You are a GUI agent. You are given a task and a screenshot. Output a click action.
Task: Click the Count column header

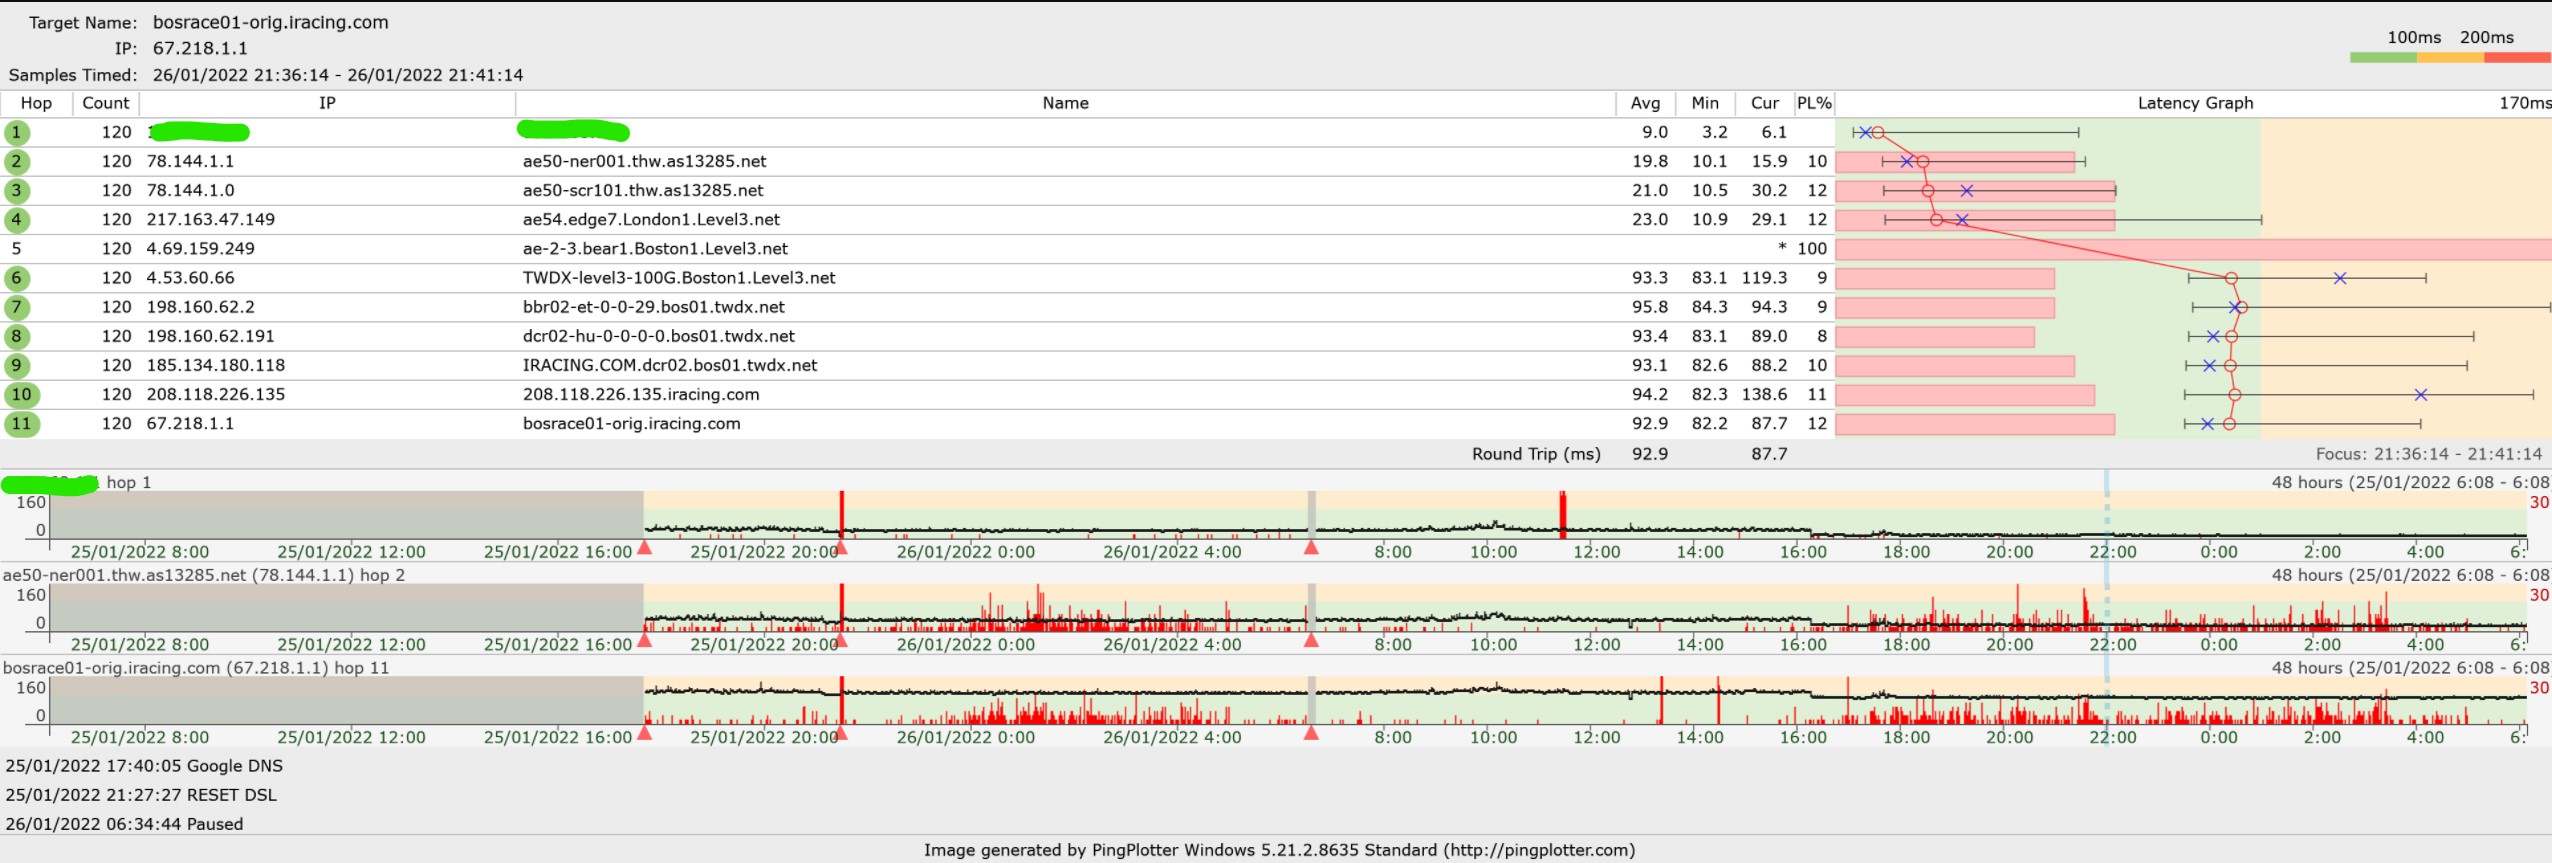pos(106,103)
